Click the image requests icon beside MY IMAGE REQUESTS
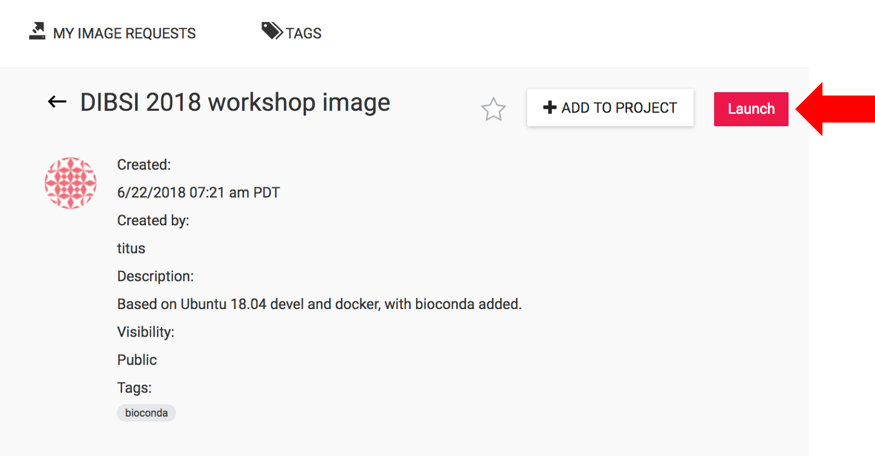 pyautogui.click(x=37, y=31)
